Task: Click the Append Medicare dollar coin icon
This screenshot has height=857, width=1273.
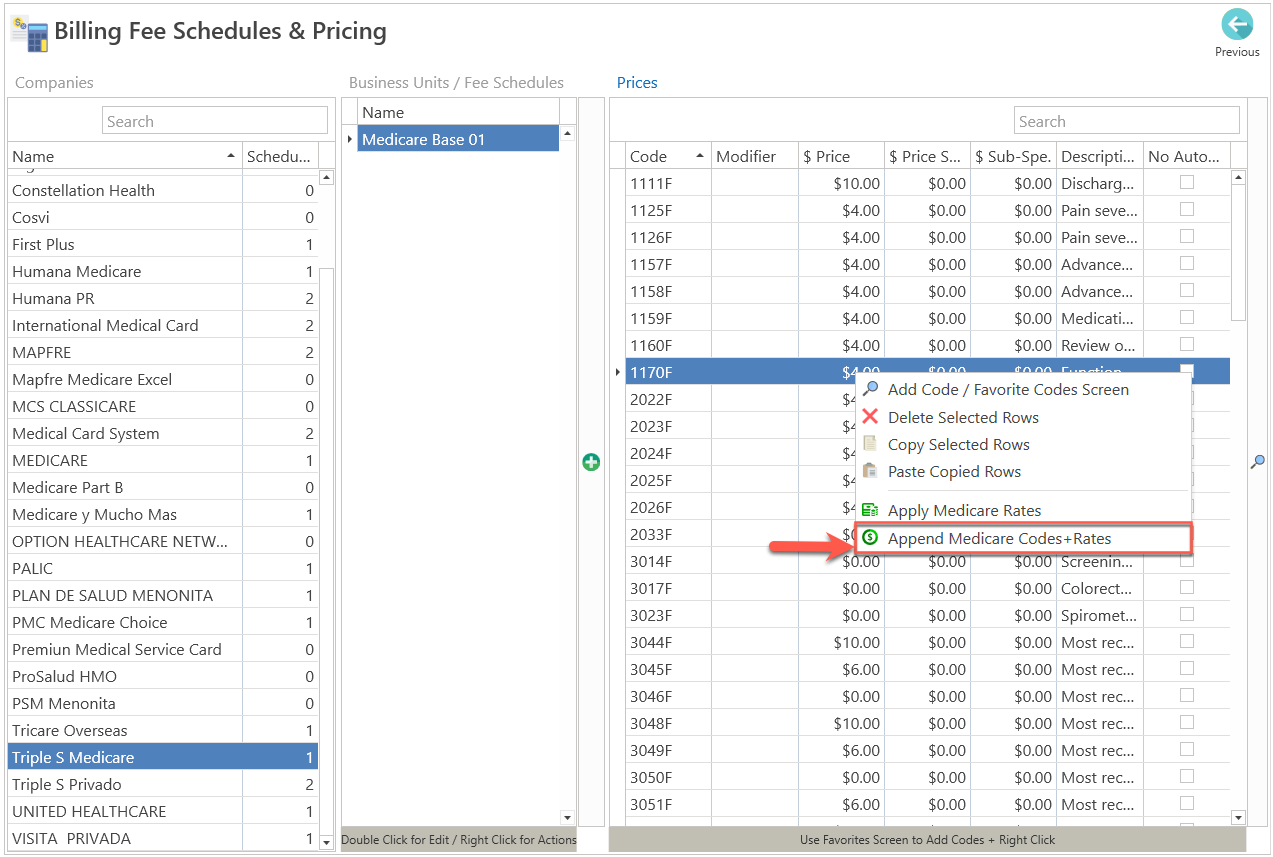Action: pyautogui.click(x=870, y=538)
